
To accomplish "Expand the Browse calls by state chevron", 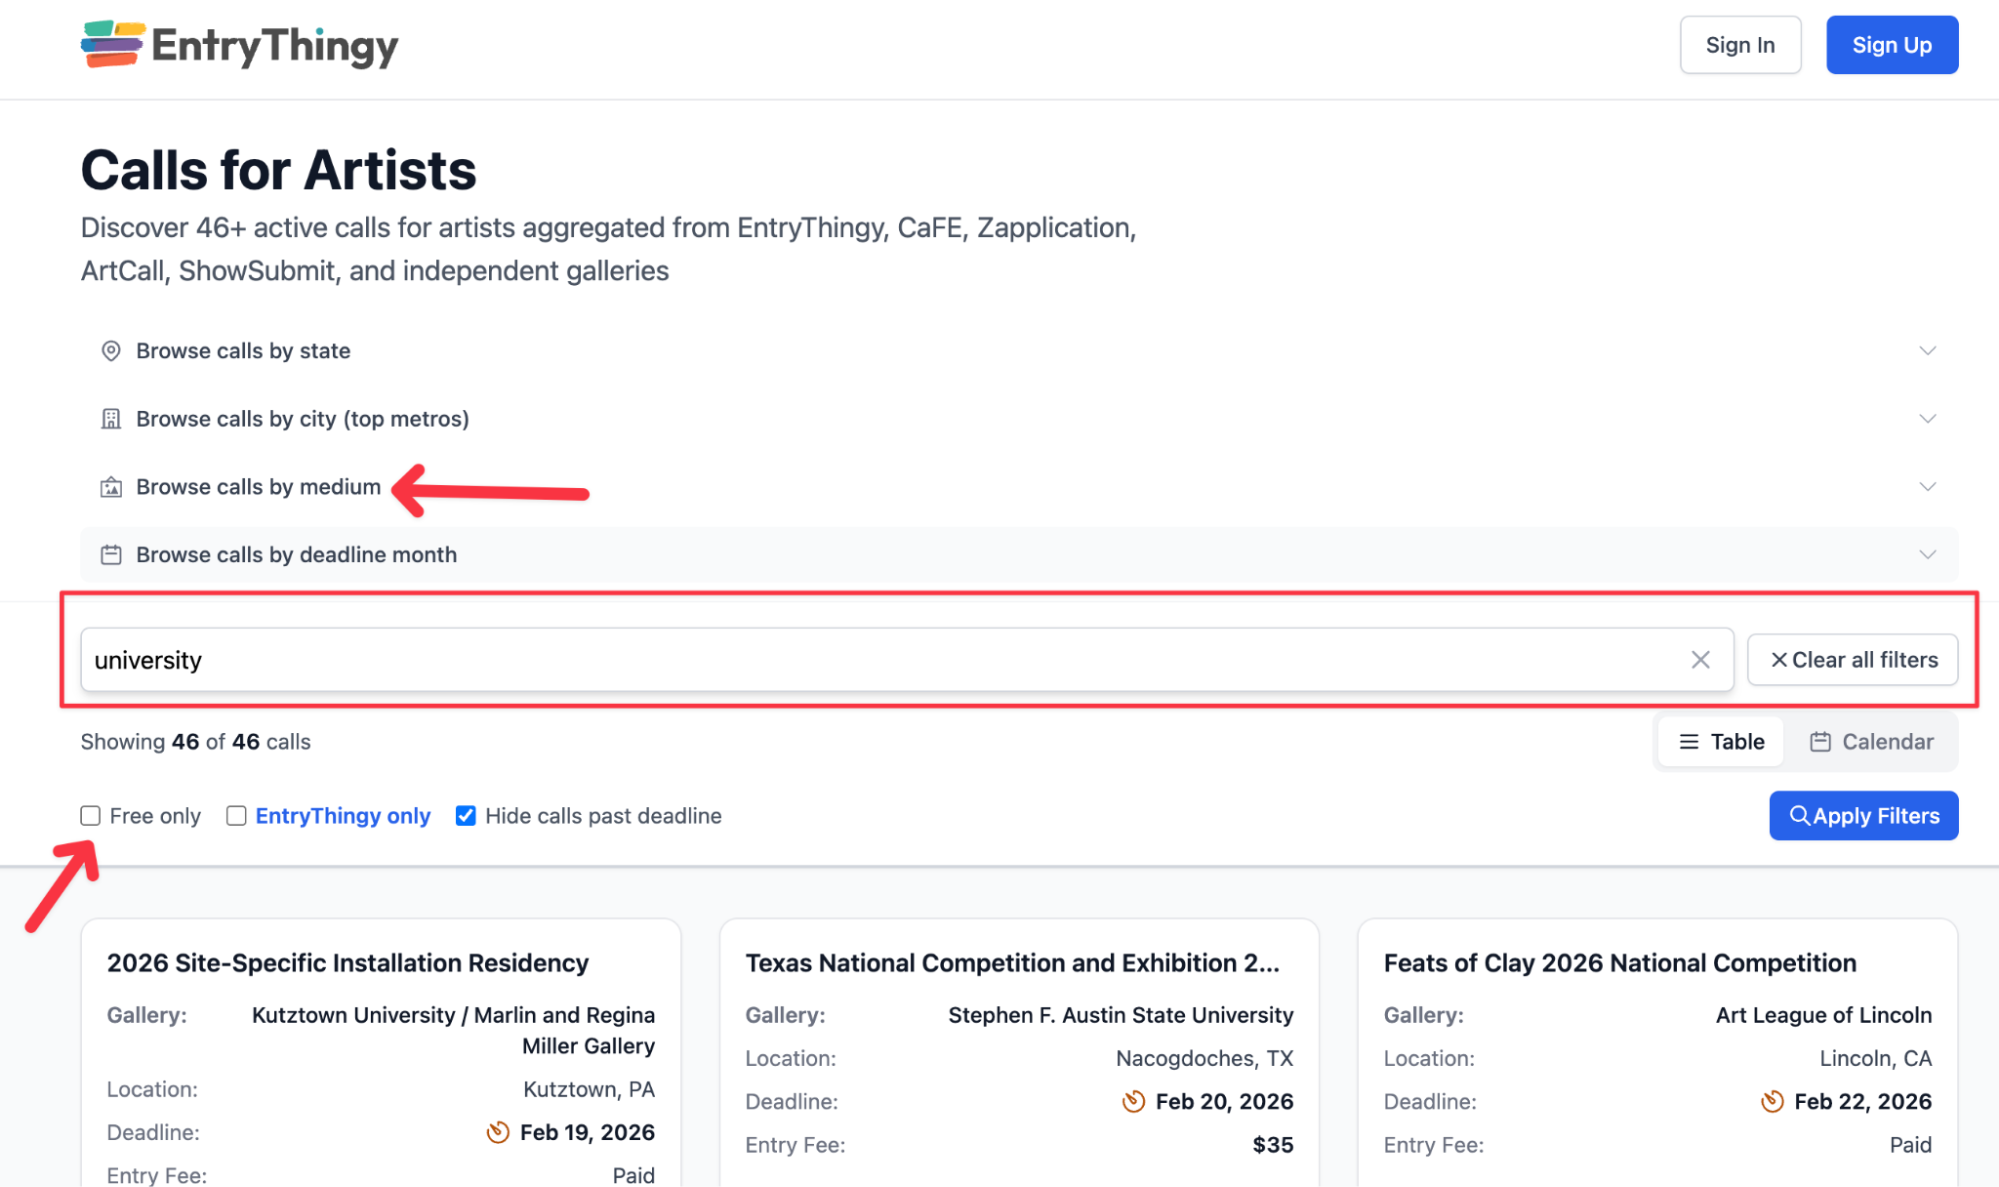I will (1927, 351).
